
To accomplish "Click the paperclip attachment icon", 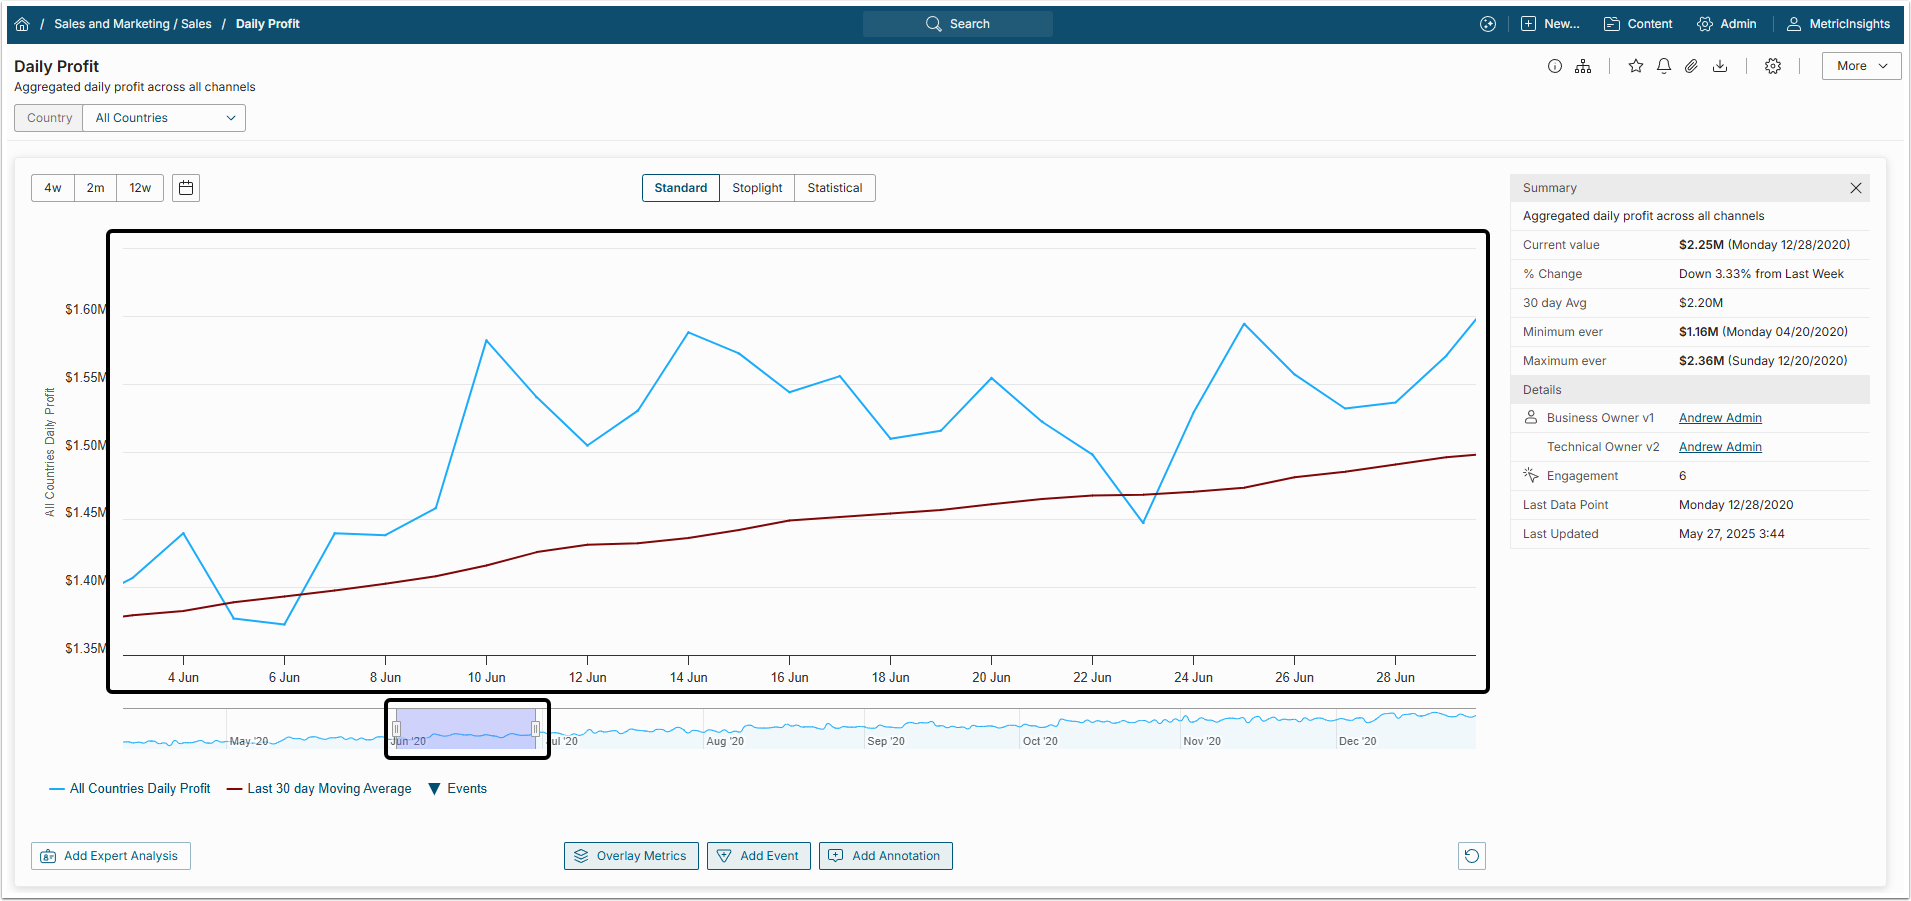I will pos(1691,66).
